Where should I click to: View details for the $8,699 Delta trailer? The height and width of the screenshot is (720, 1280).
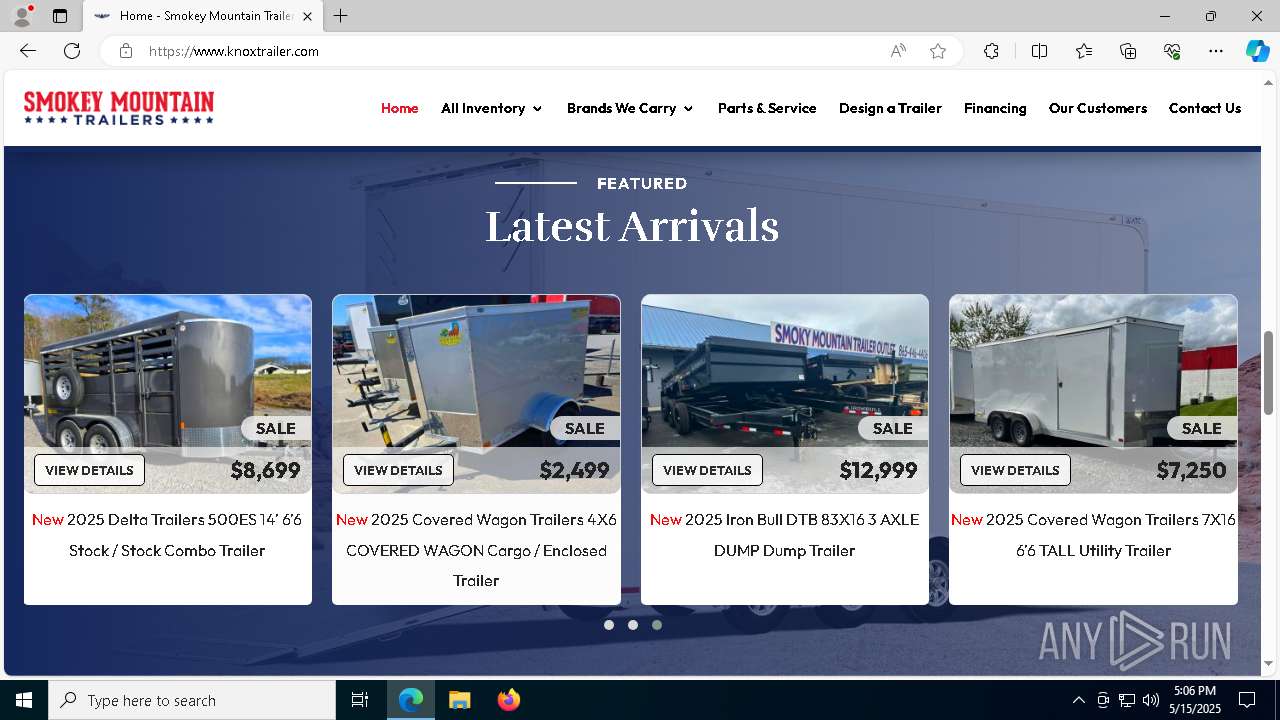click(x=89, y=470)
